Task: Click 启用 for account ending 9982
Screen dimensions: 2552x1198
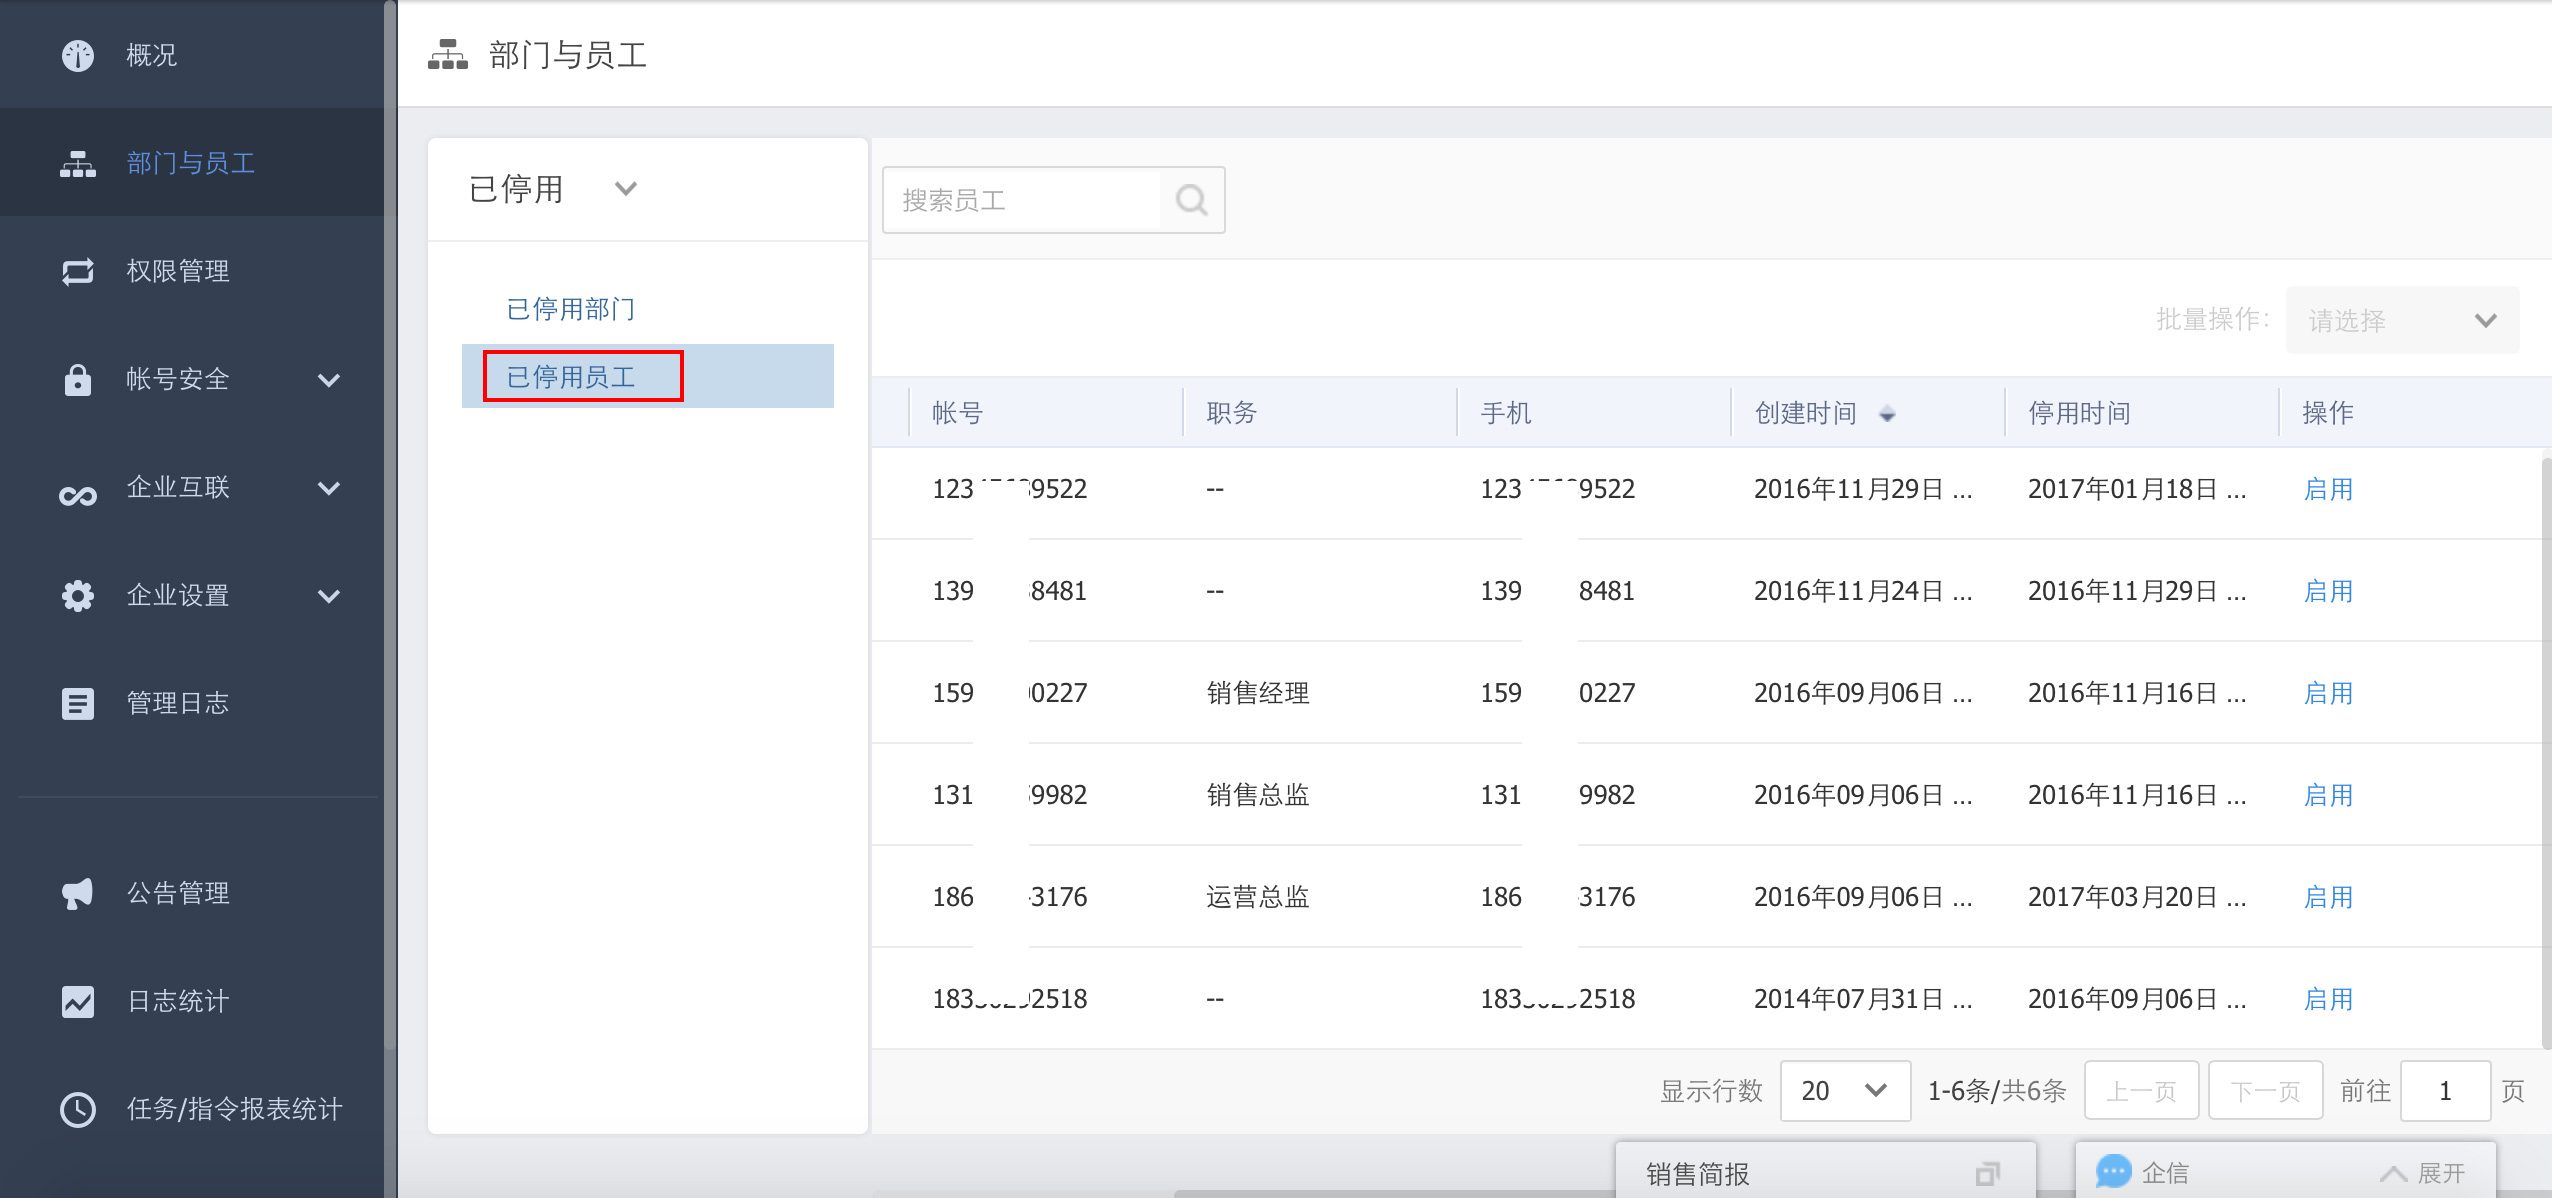Action: (x=2328, y=795)
